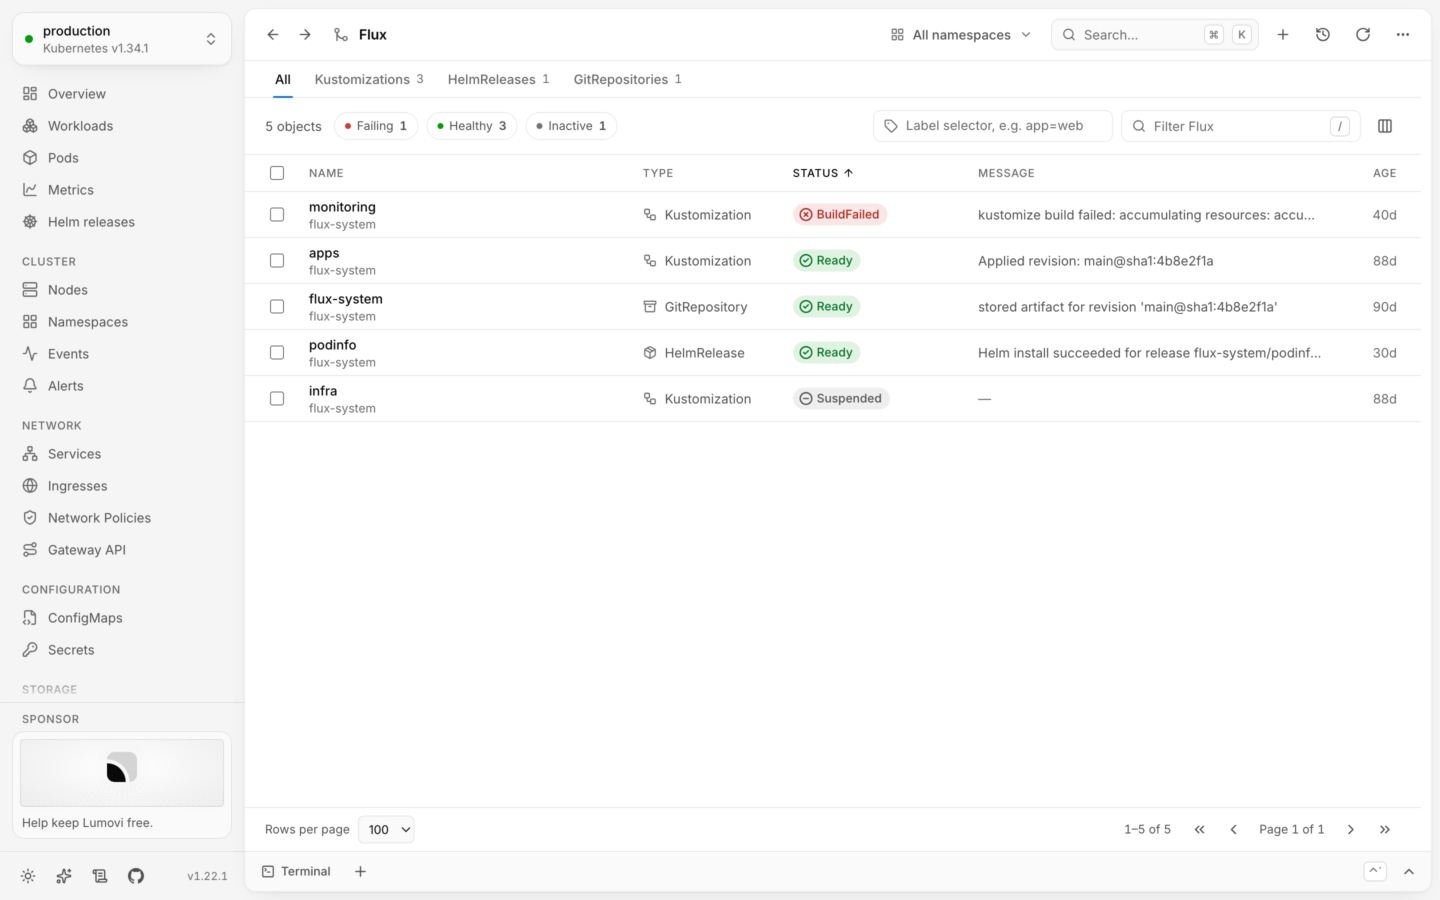Go back using the left arrow icon
This screenshot has height=900, width=1440.
coord(273,35)
